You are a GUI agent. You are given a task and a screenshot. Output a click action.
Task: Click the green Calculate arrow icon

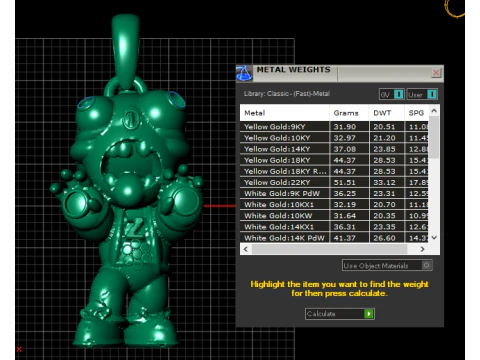369,314
